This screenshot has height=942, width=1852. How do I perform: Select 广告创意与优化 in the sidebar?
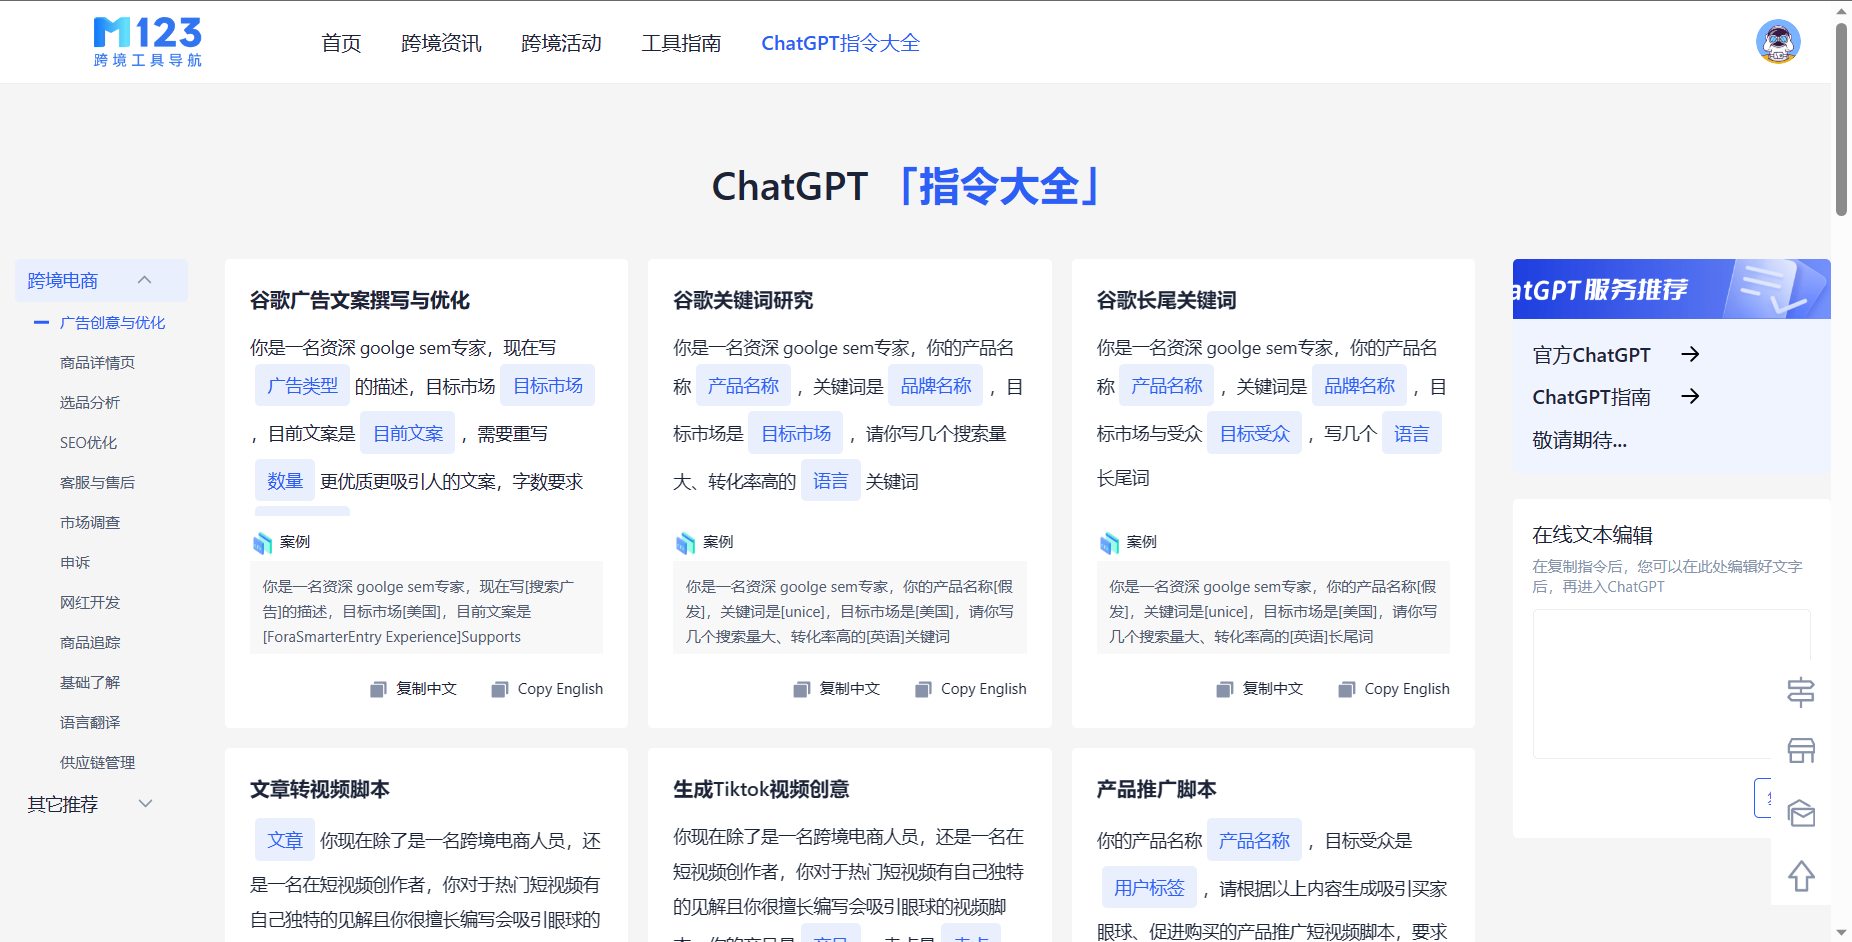pyautogui.click(x=113, y=323)
